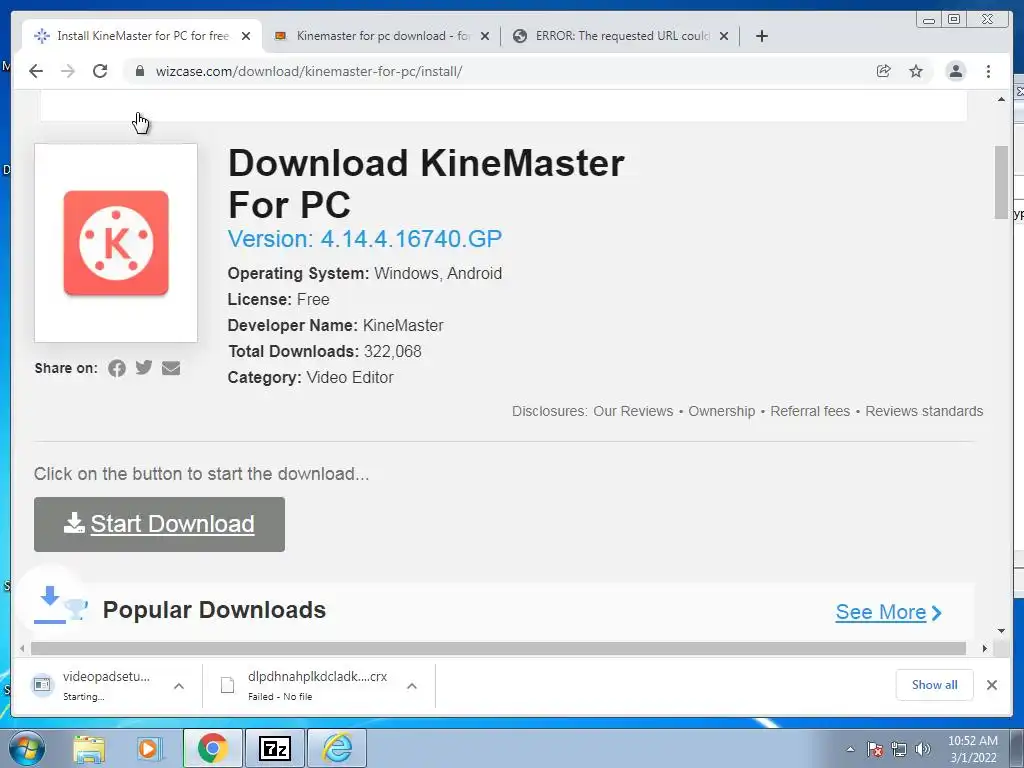Click the Popular Downloads trophy icon

tap(76, 609)
